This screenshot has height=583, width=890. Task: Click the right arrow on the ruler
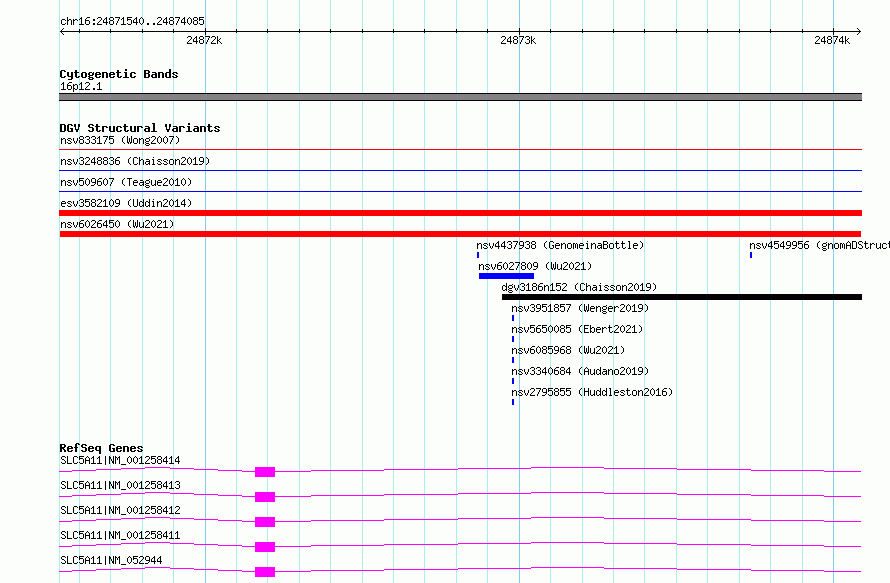point(859,31)
